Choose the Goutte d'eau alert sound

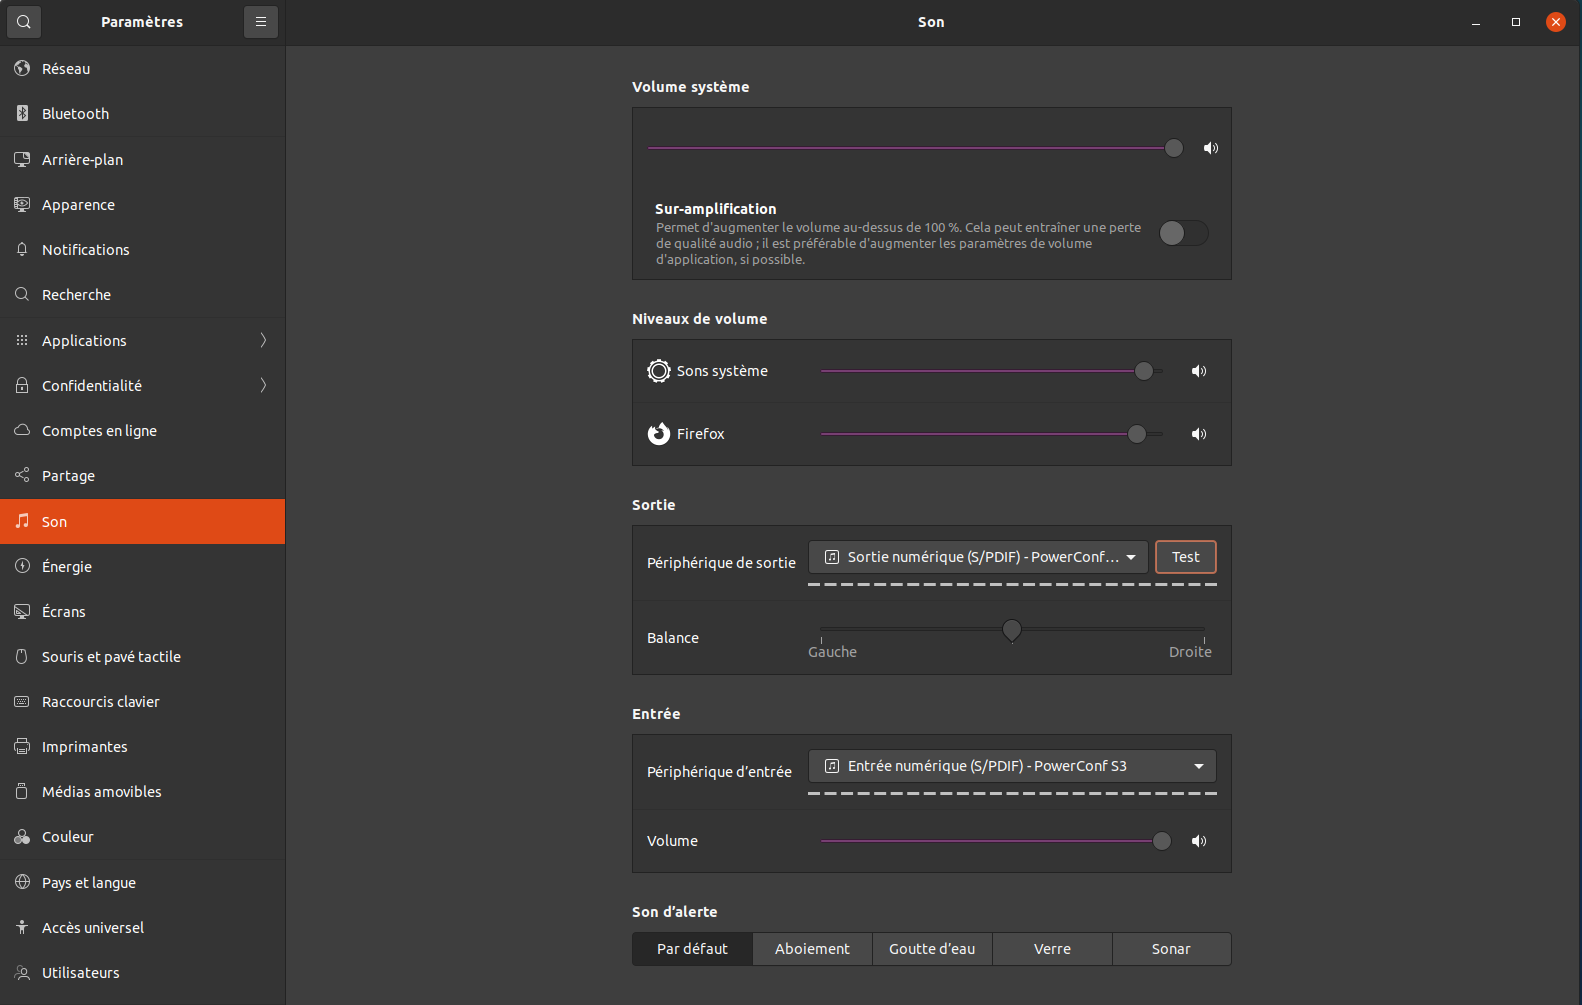(932, 949)
